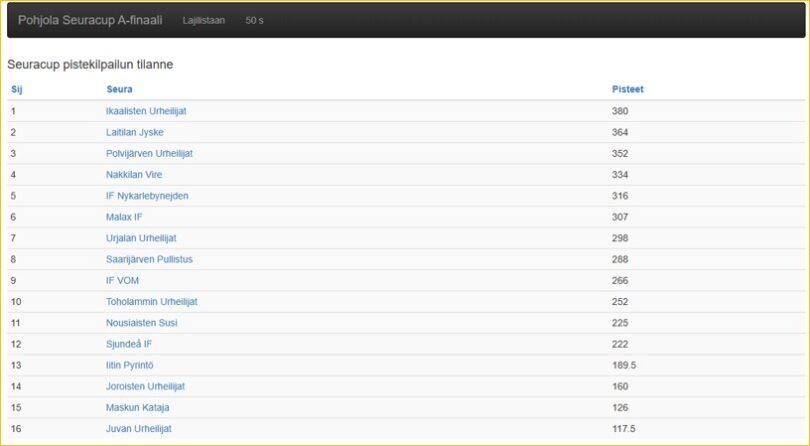Open the Nakkilan Vire club link
This screenshot has width=810, height=446.
[134, 175]
